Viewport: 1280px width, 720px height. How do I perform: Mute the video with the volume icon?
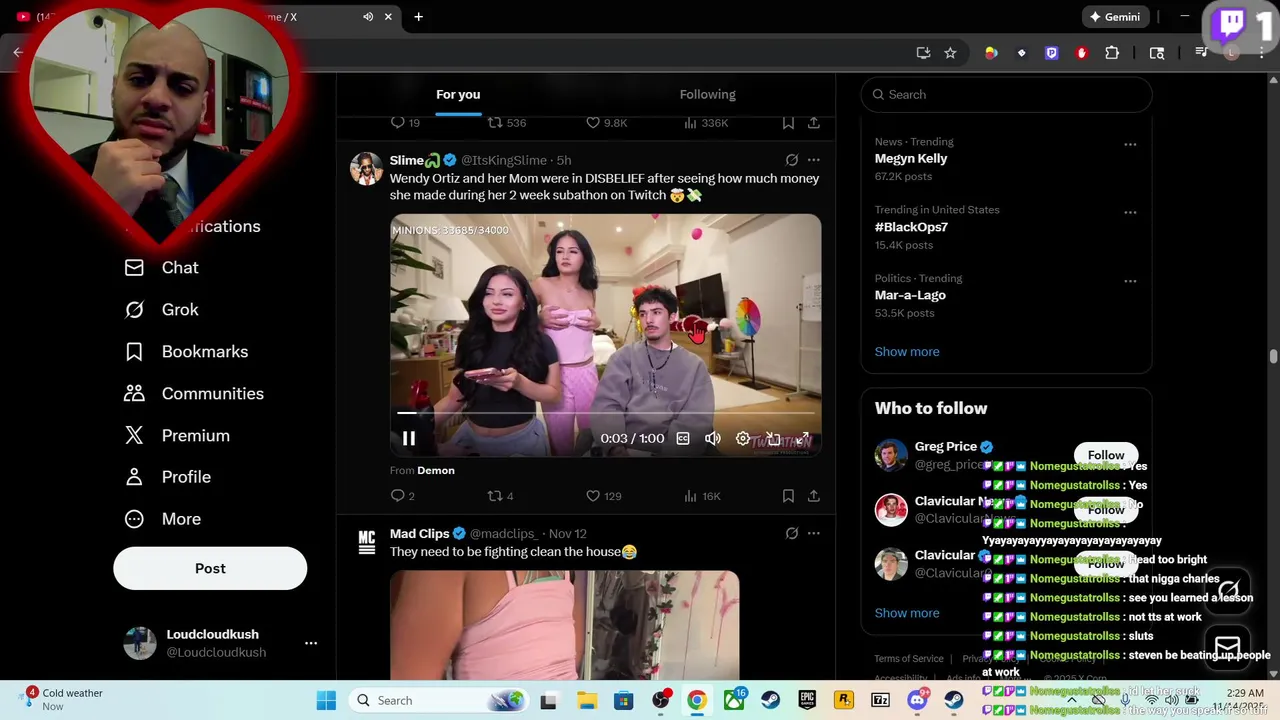713,439
